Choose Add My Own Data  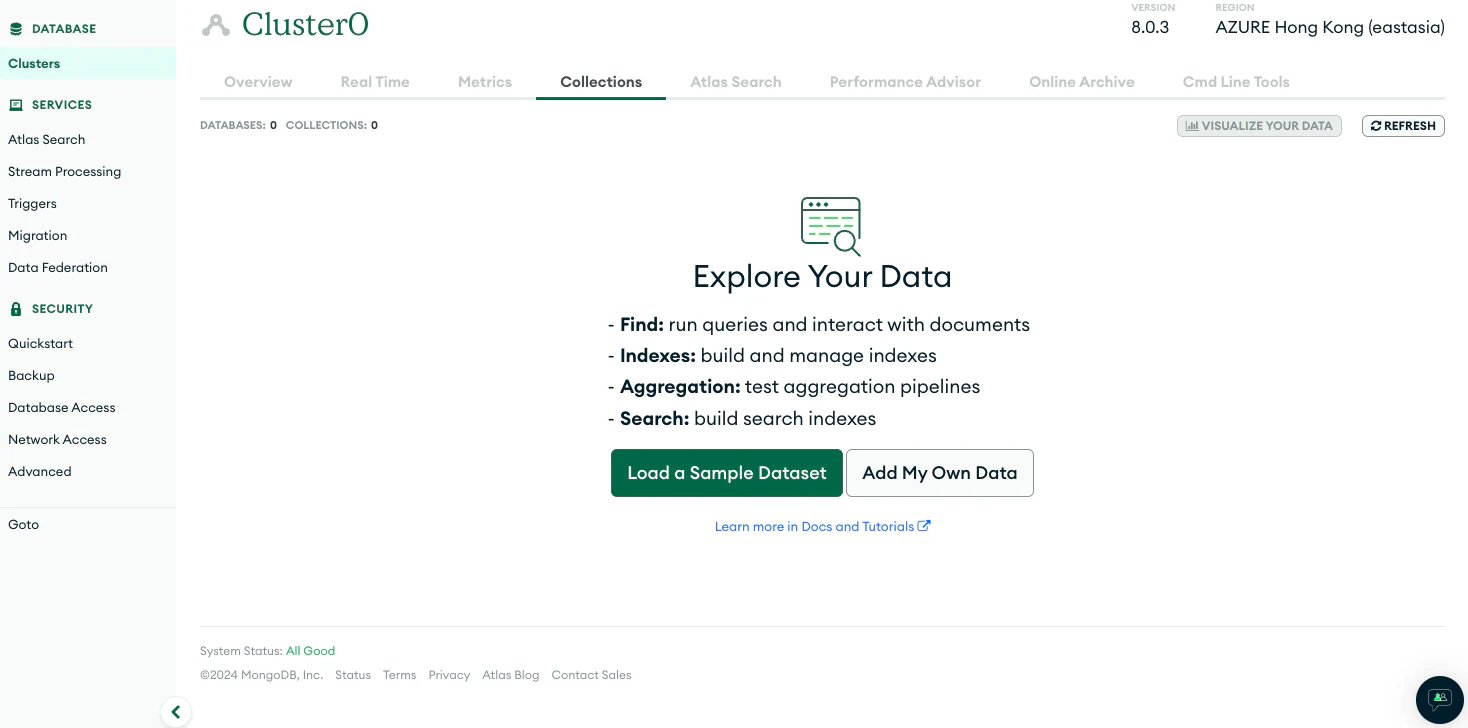940,473
